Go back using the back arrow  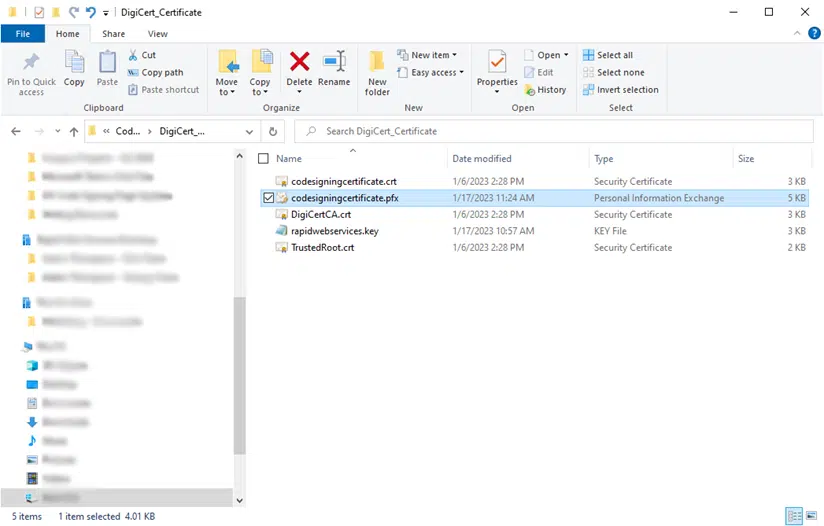[16, 131]
